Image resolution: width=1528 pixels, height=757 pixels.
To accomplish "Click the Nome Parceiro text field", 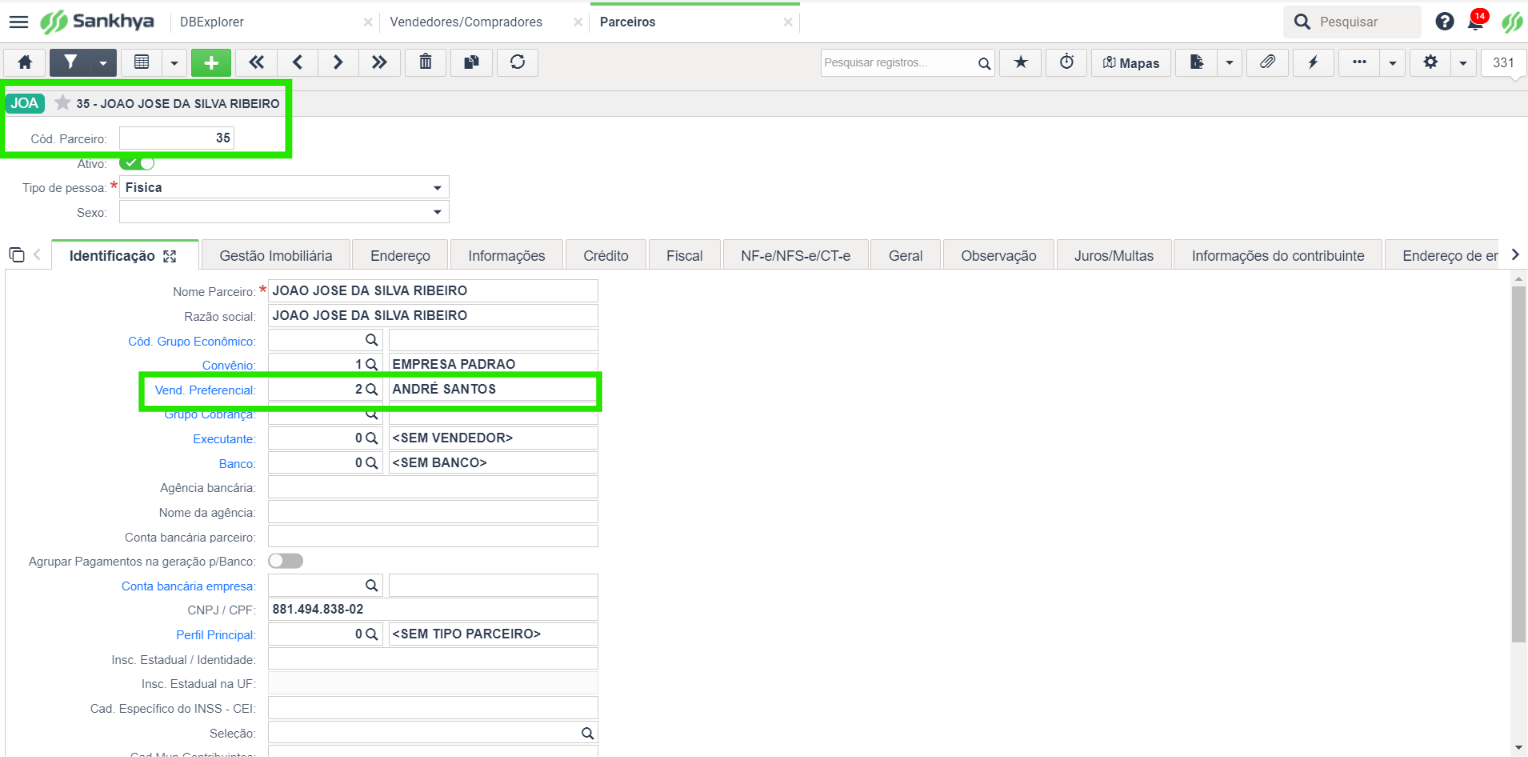I will pyautogui.click(x=433, y=291).
